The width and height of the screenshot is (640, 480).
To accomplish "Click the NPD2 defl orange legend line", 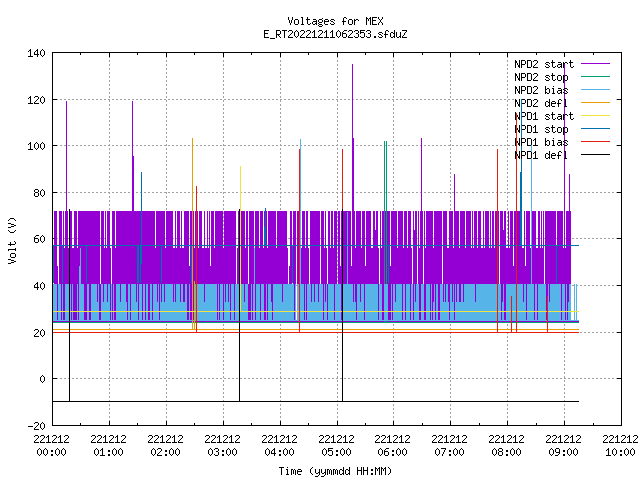I will 595,103.
